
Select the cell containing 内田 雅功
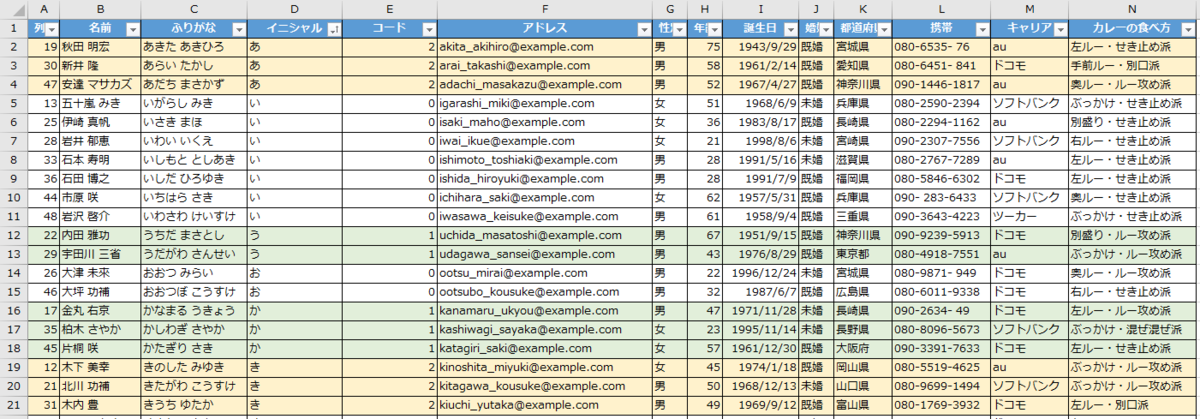[x=101, y=235]
